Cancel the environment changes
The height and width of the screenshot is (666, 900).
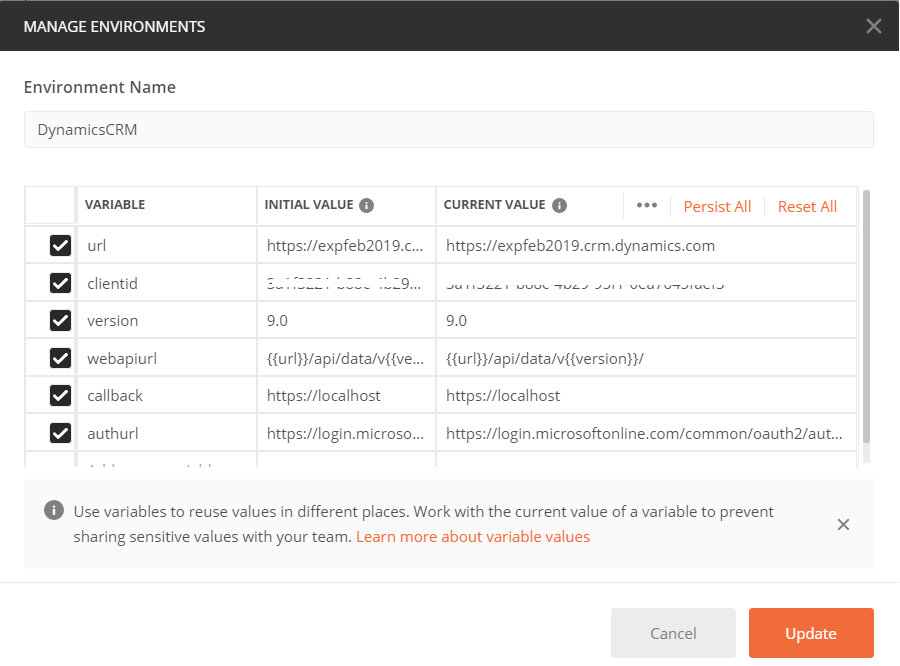coord(673,633)
